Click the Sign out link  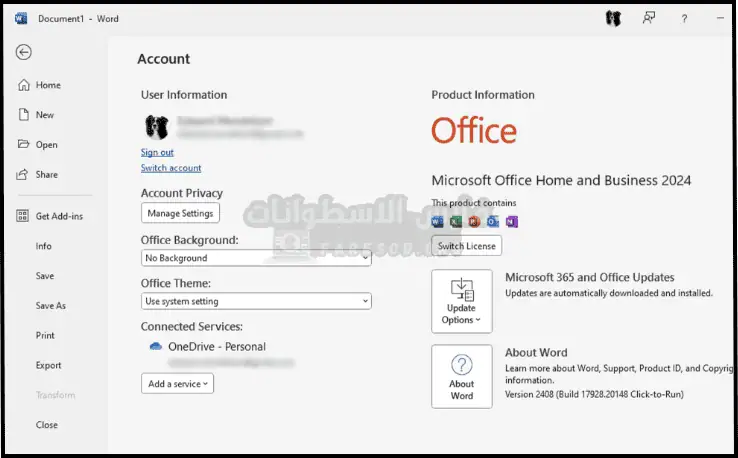[157, 152]
